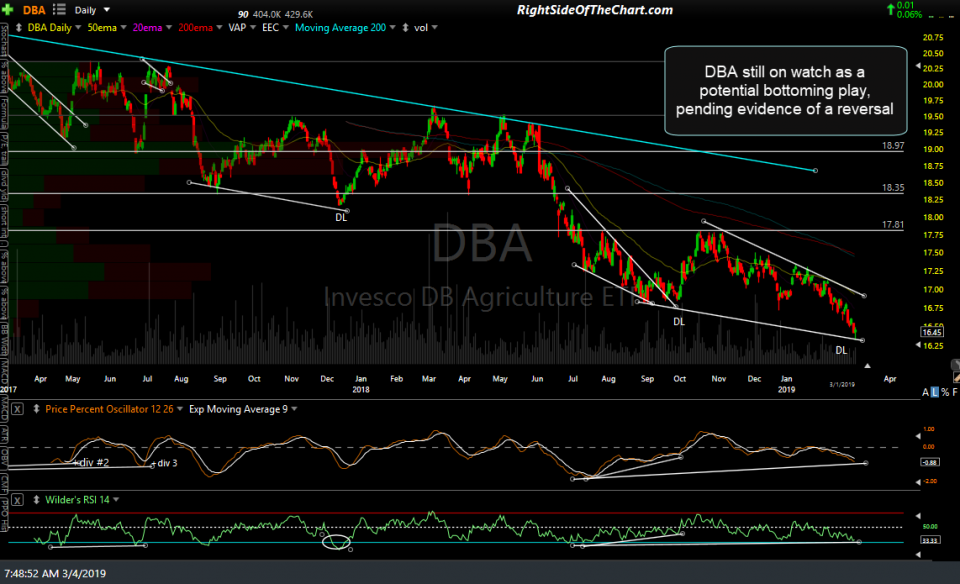Close the Price Percent Oscillator panel with X
The width and height of the screenshot is (960, 584).
point(19,407)
